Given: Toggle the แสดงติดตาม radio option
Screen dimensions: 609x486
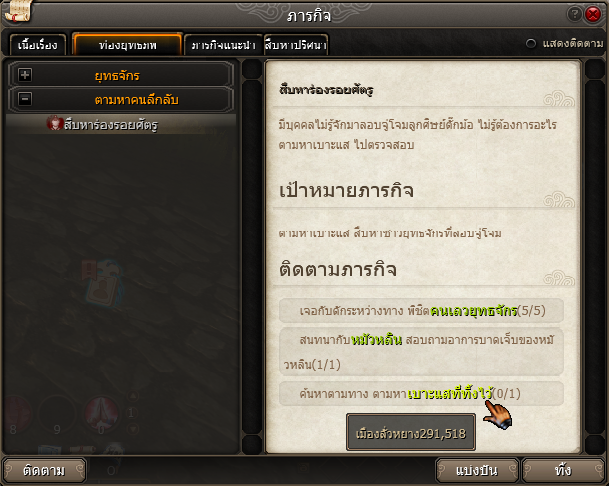Looking at the screenshot, I should pyautogui.click(x=531, y=44).
